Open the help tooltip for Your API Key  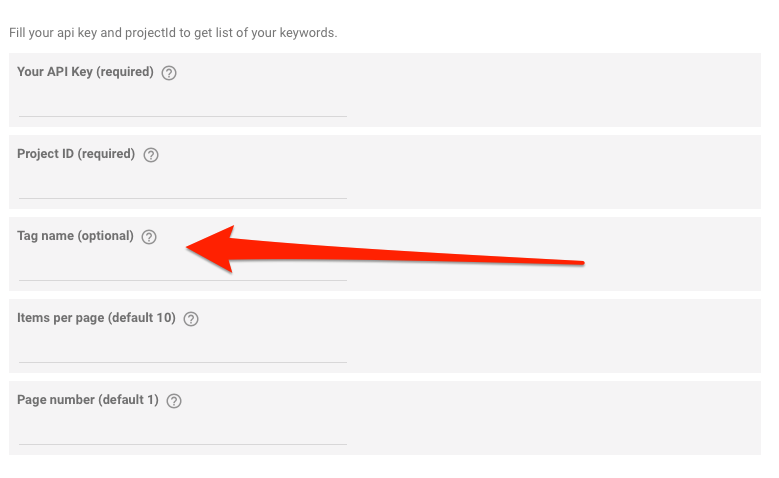pyautogui.click(x=169, y=73)
